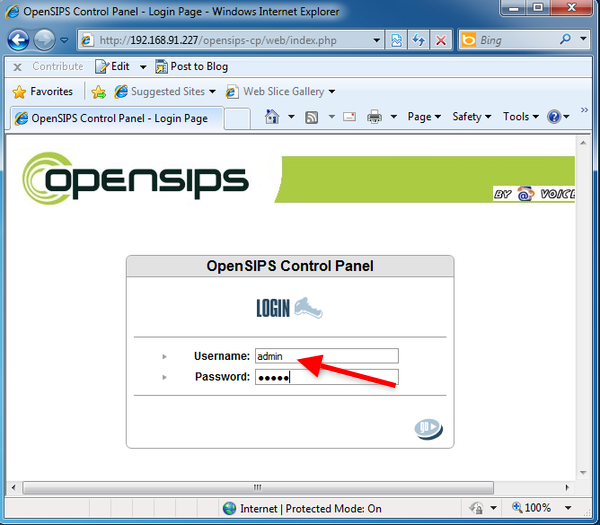Click the Password input field
Viewport: 600px width, 525px height.
[327, 377]
